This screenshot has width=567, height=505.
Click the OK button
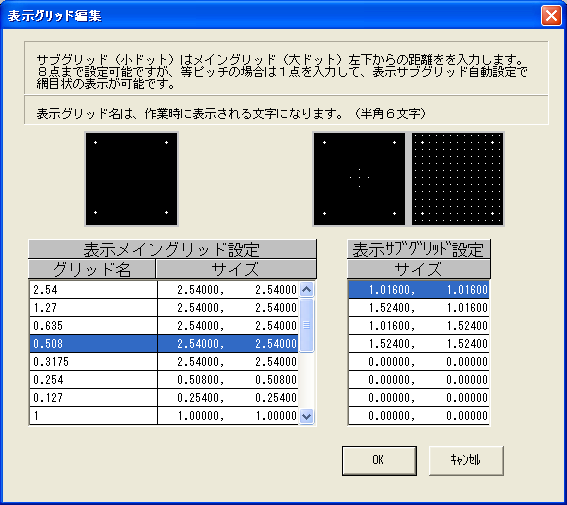click(379, 460)
